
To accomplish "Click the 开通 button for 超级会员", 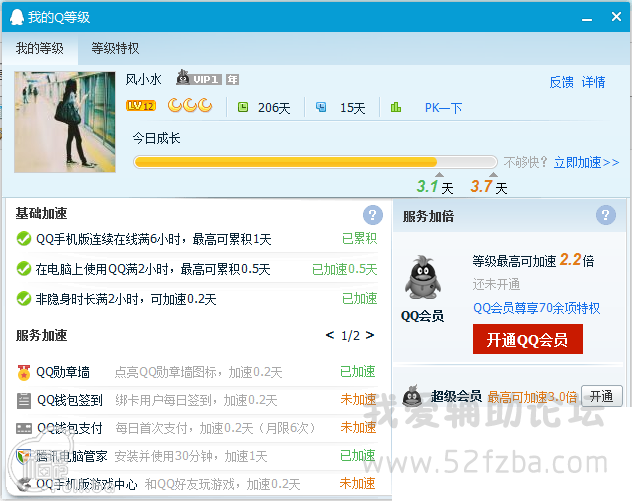I will 602,396.
